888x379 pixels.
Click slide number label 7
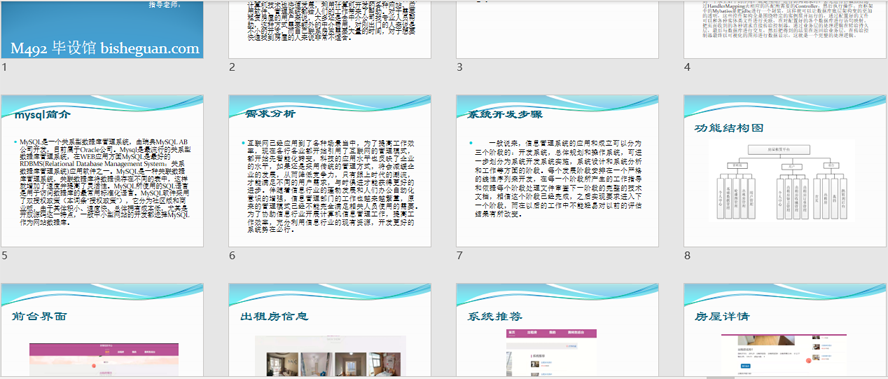pyautogui.click(x=460, y=255)
